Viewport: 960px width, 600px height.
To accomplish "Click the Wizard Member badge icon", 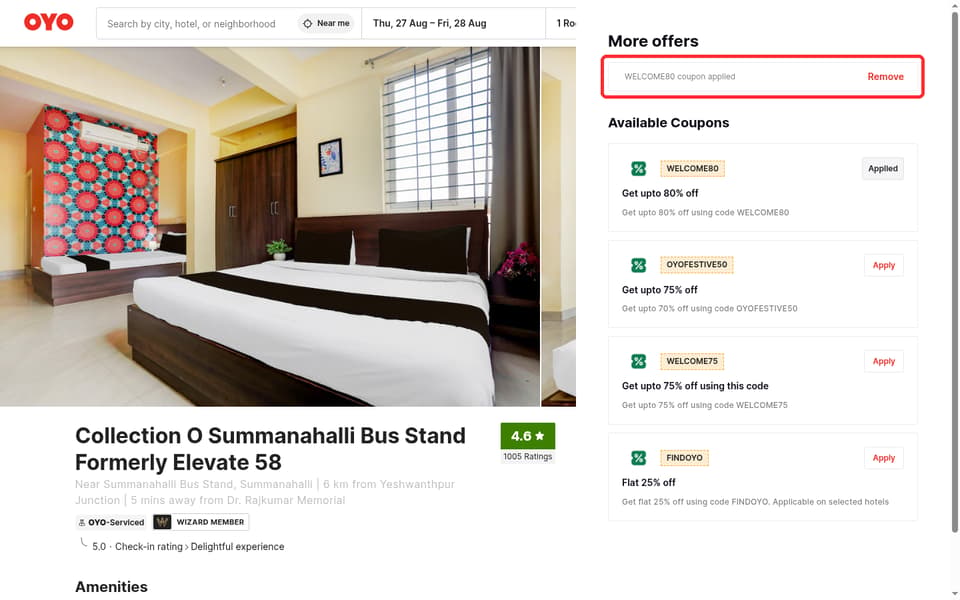I will pyautogui.click(x=162, y=522).
